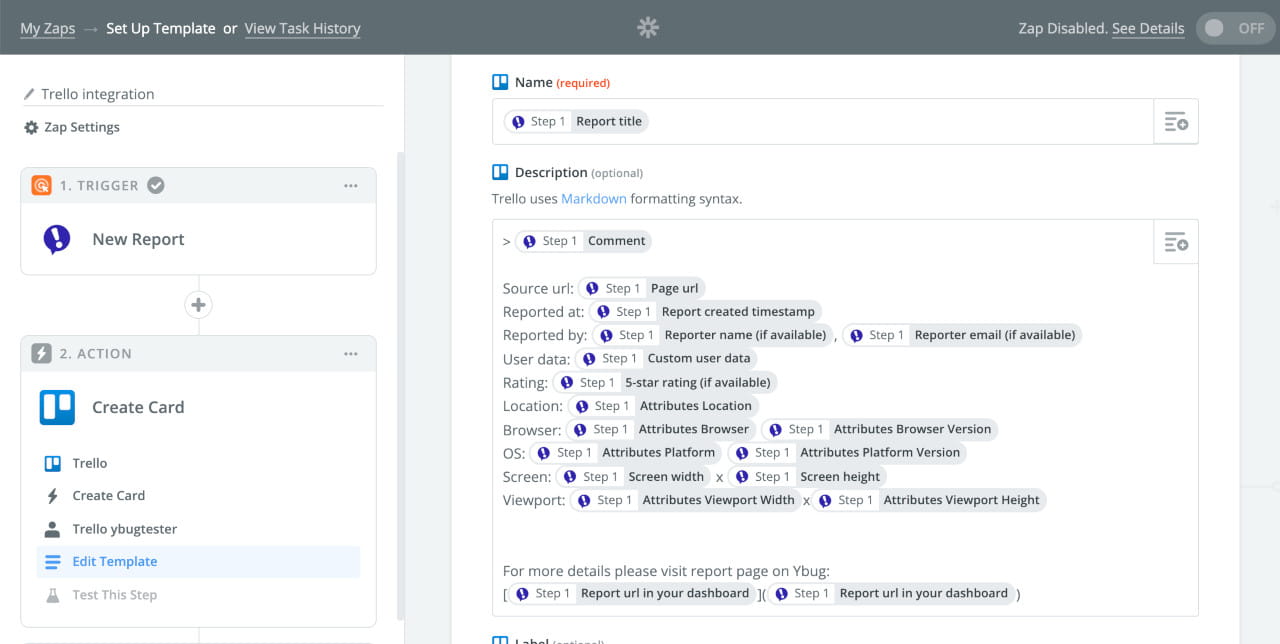The height and width of the screenshot is (644, 1280).
Task: Select the Attributes Platform Version token
Action: point(847,452)
